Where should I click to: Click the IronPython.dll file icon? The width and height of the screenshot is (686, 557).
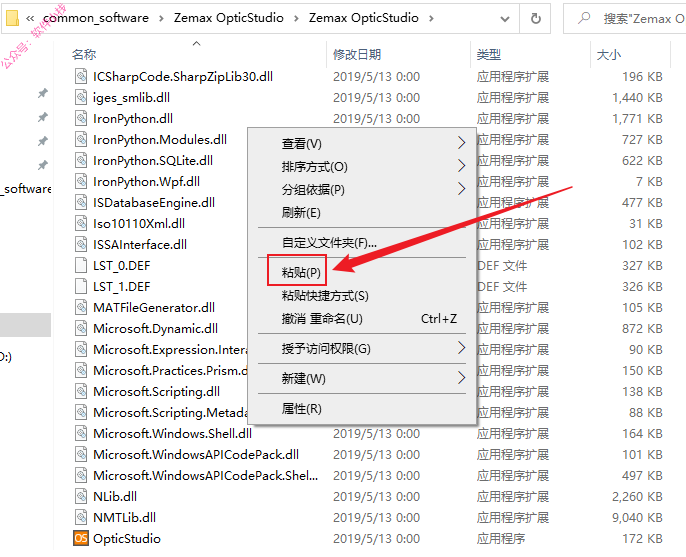81,119
